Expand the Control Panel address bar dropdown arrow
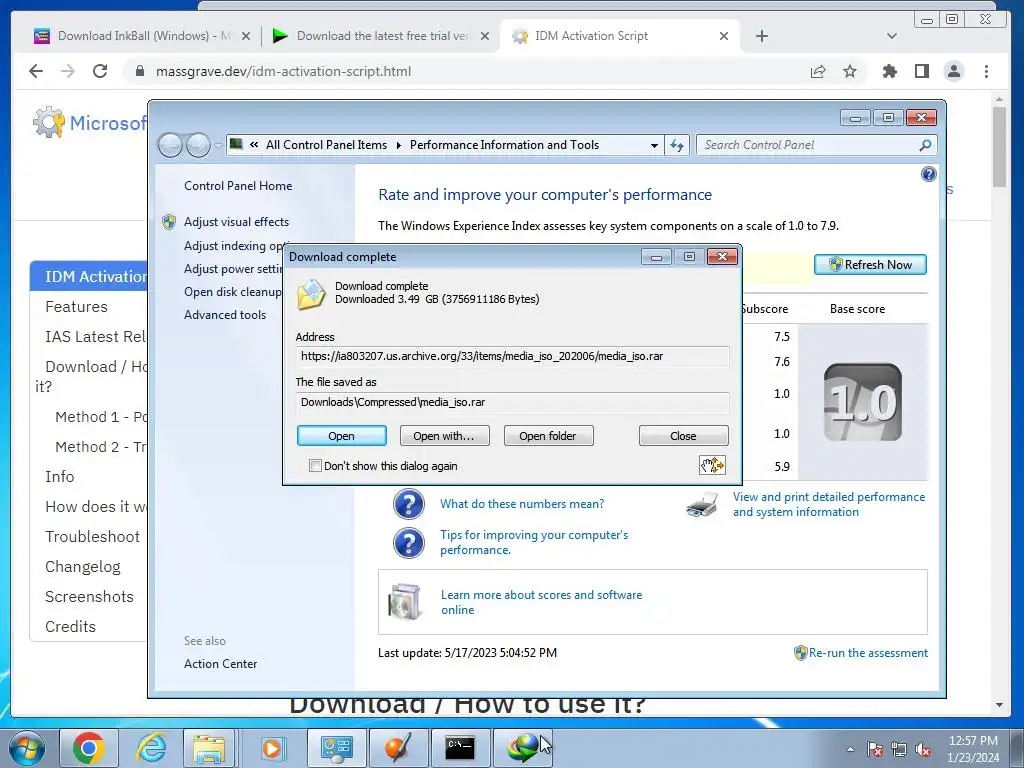Viewport: 1024px width, 768px height. tap(654, 145)
